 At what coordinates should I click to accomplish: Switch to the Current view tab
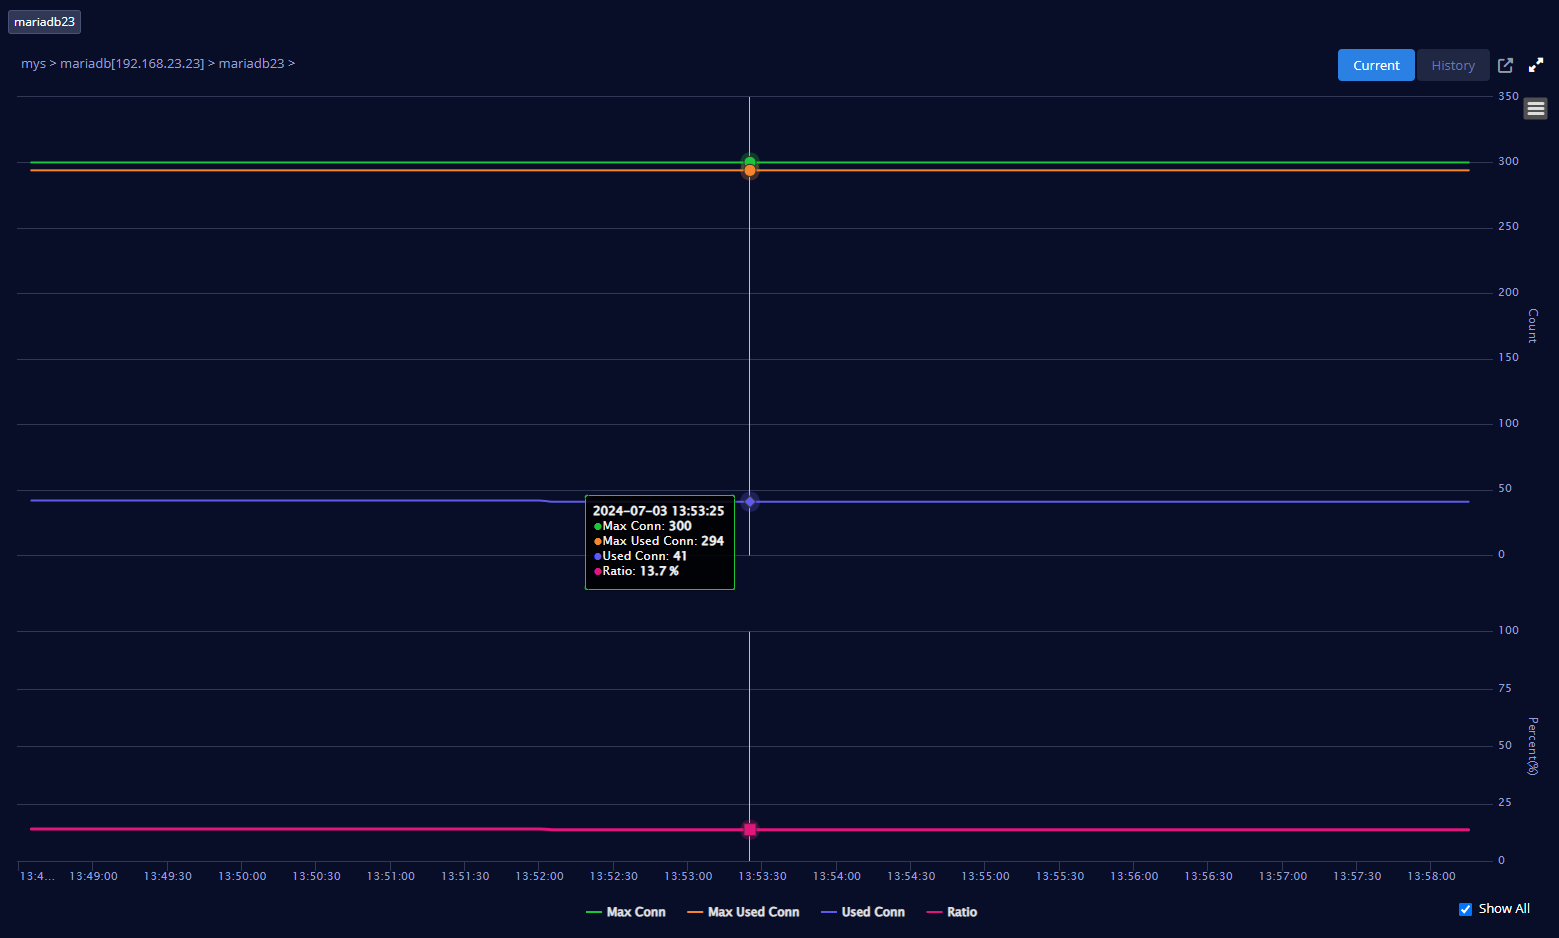point(1376,65)
